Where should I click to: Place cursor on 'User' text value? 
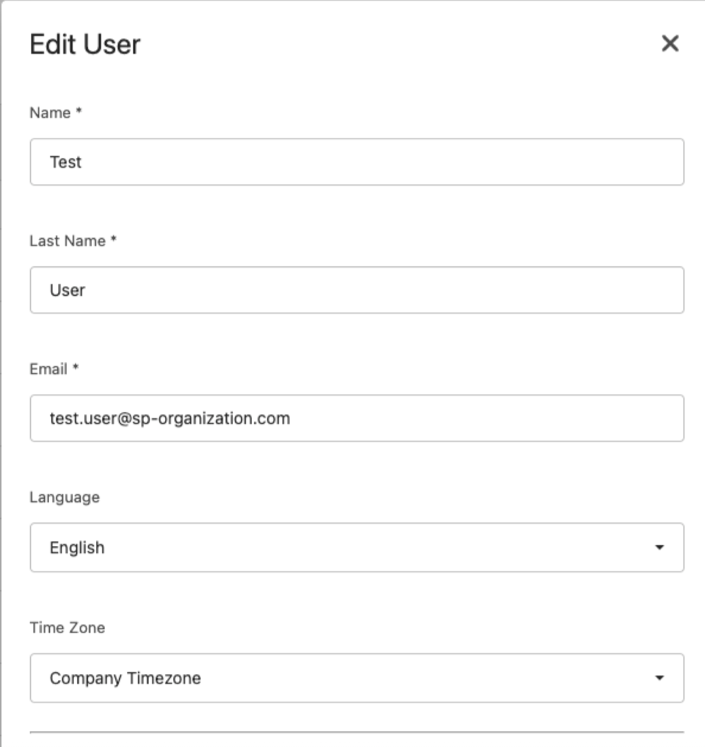pyautogui.click(x=67, y=291)
